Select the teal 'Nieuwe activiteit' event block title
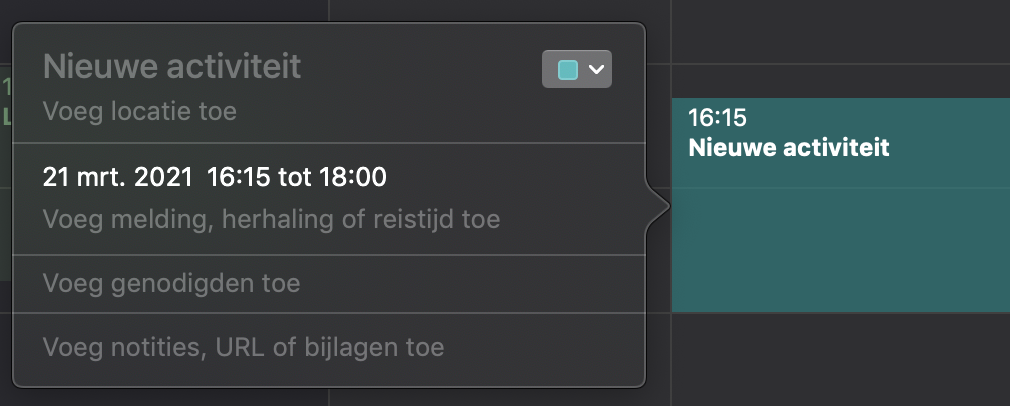The height and width of the screenshot is (406, 1010). (789, 148)
